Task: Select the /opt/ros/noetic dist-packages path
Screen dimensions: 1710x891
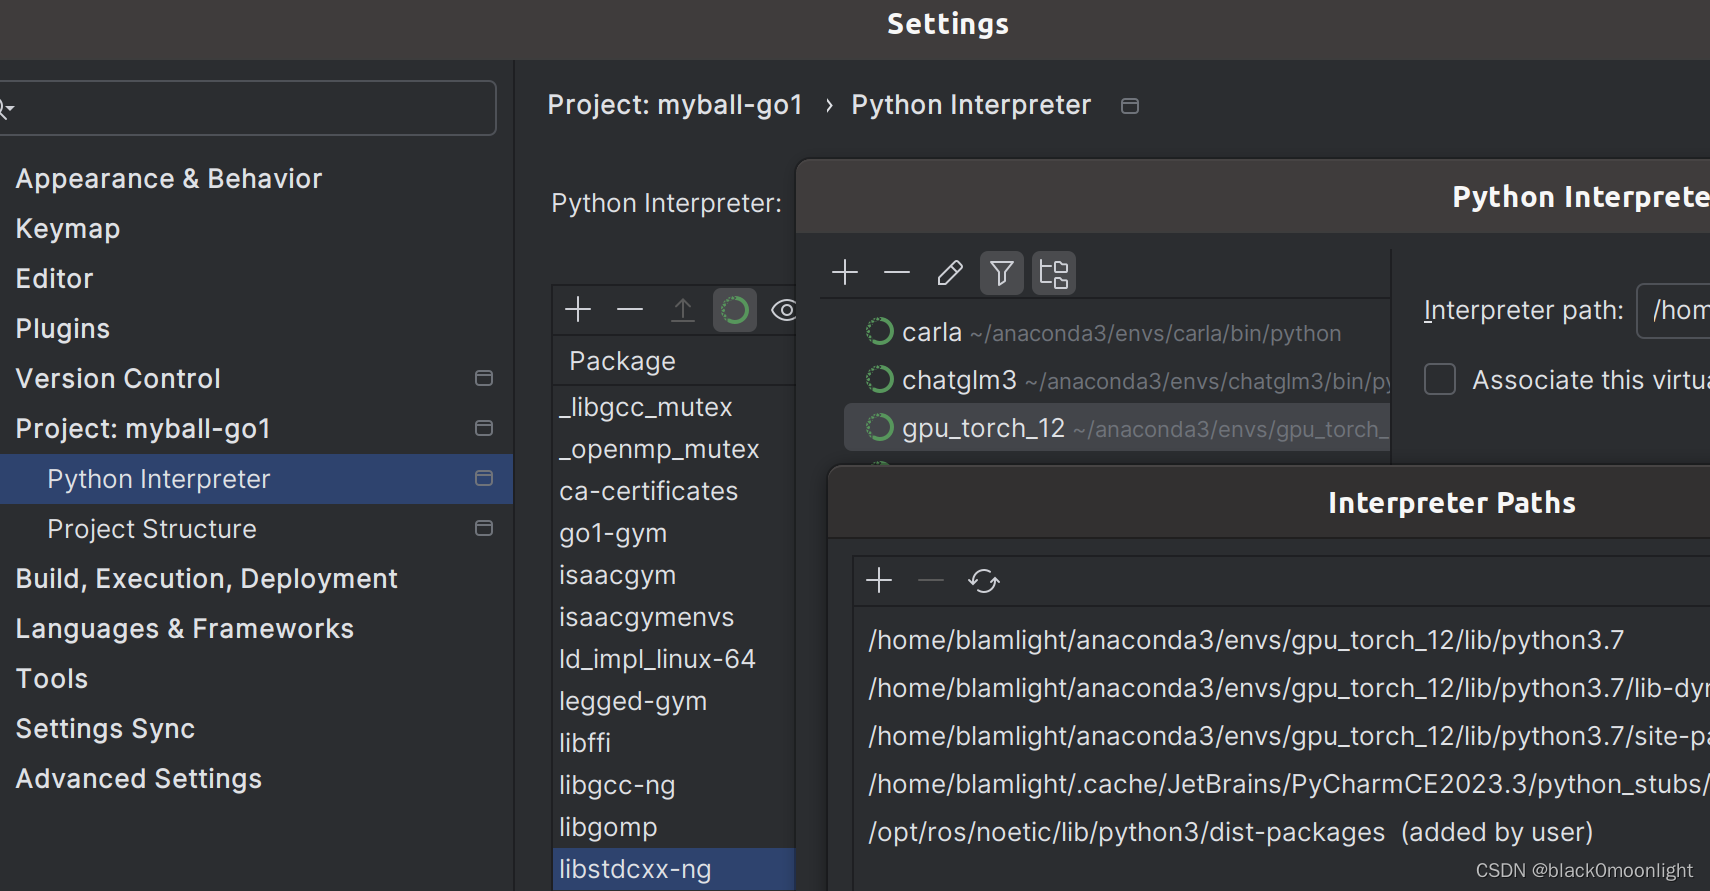Action: click(x=1125, y=832)
